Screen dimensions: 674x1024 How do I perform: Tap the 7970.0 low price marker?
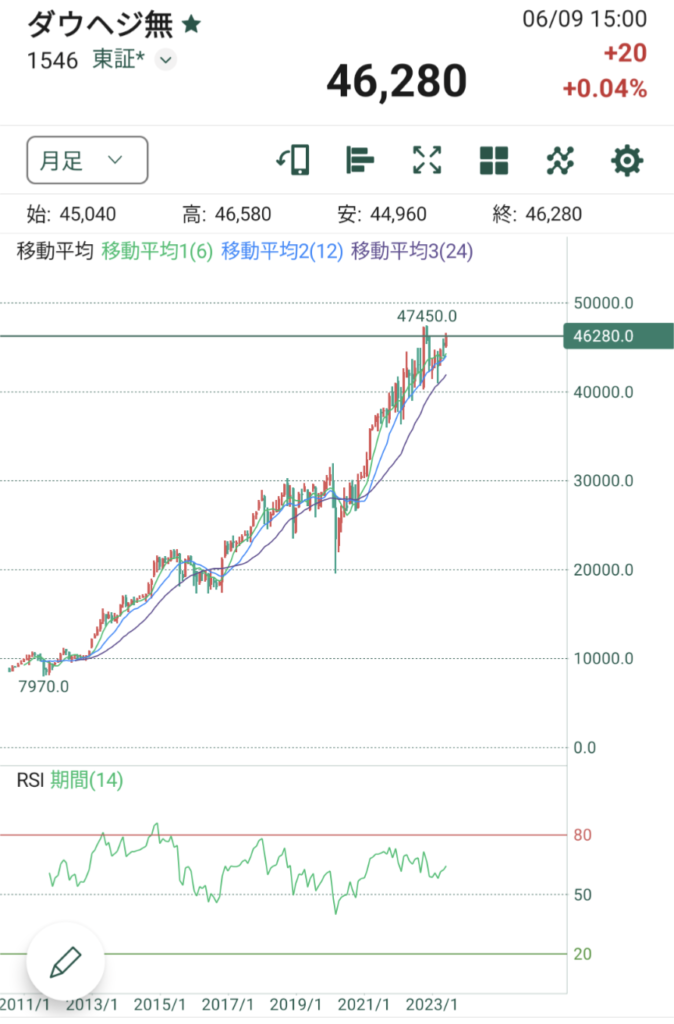42,686
